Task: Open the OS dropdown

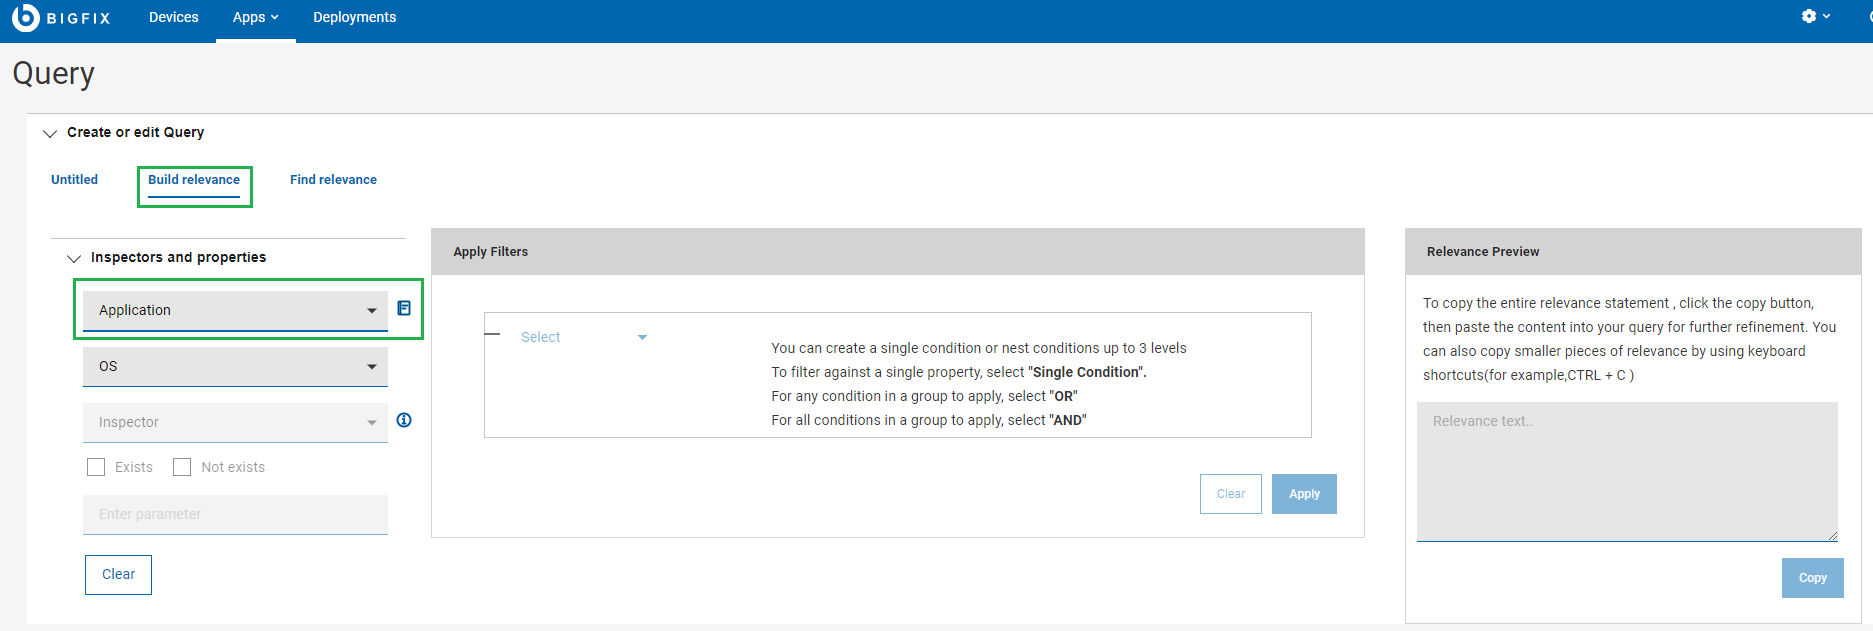Action: pyautogui.click(x=235, y=366)
